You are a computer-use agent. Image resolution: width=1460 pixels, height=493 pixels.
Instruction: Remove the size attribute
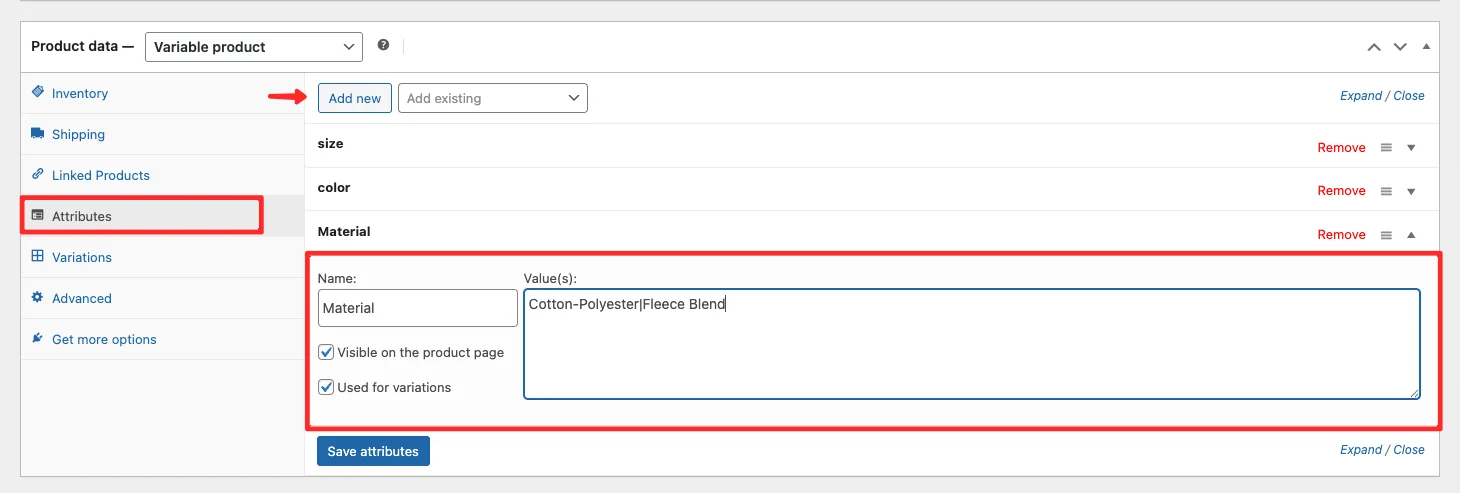tap(1341, 147)
